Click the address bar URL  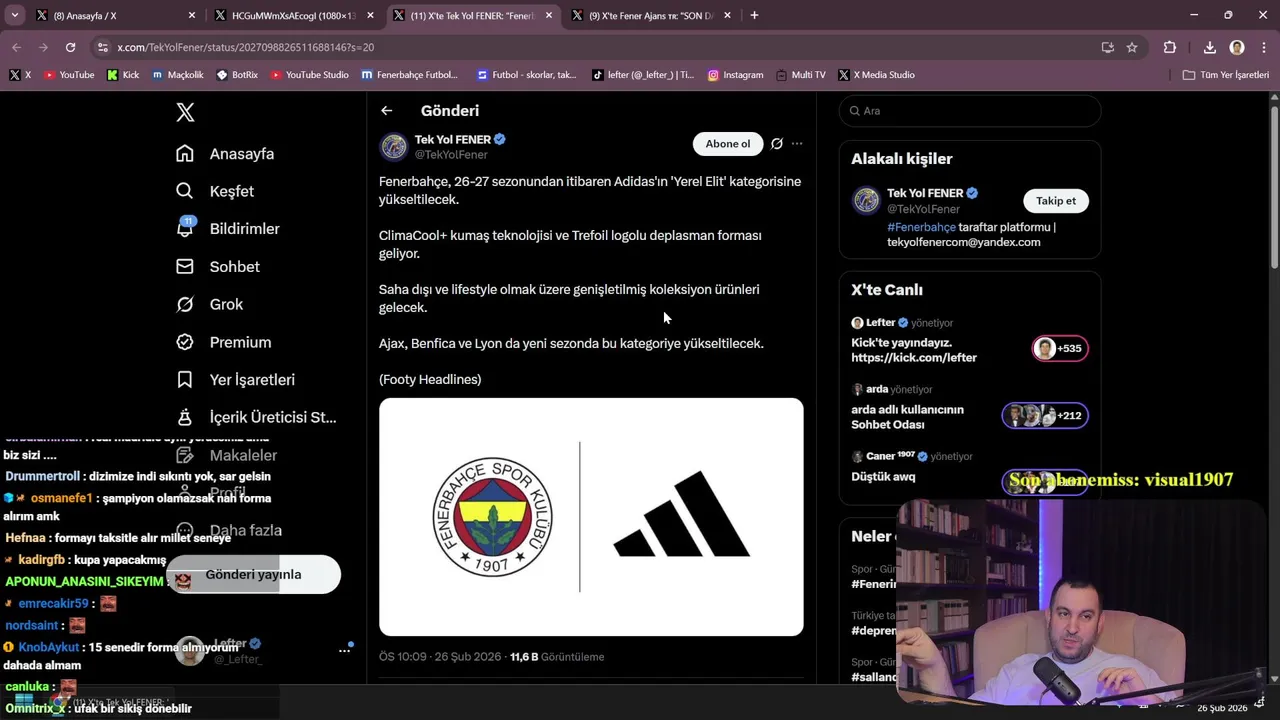tap(245, 47)
